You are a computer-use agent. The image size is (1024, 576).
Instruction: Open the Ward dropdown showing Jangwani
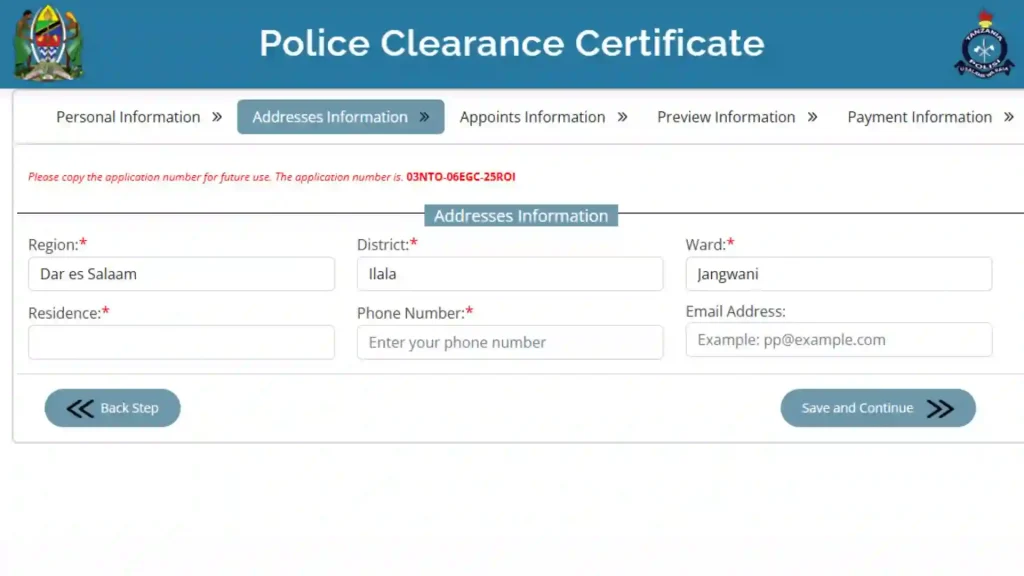839,274
